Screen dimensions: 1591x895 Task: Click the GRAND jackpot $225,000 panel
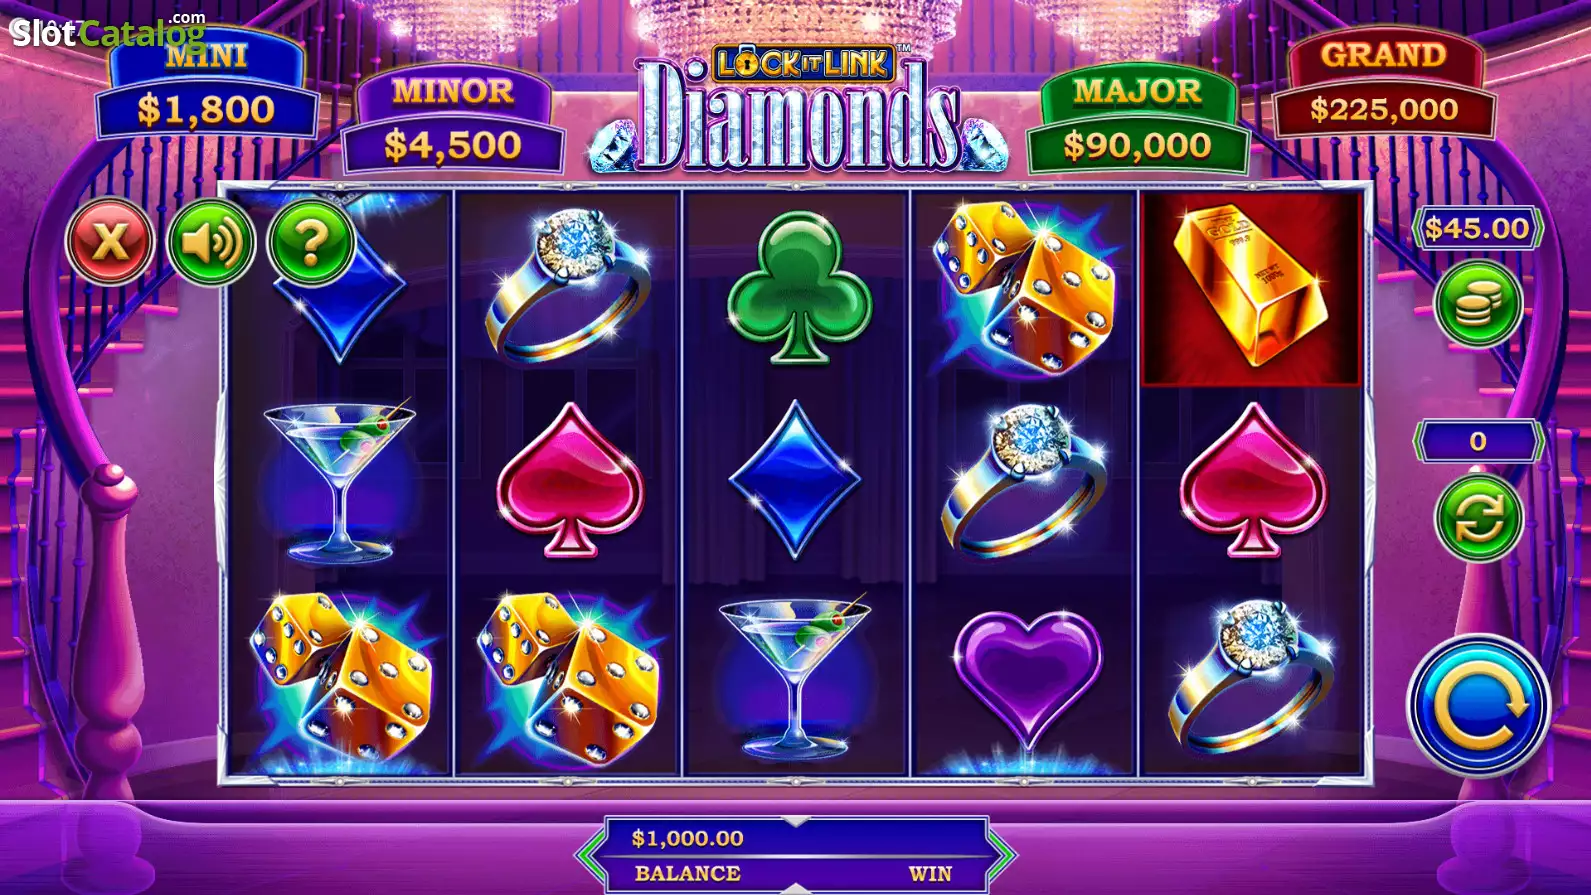point(1384,87)
